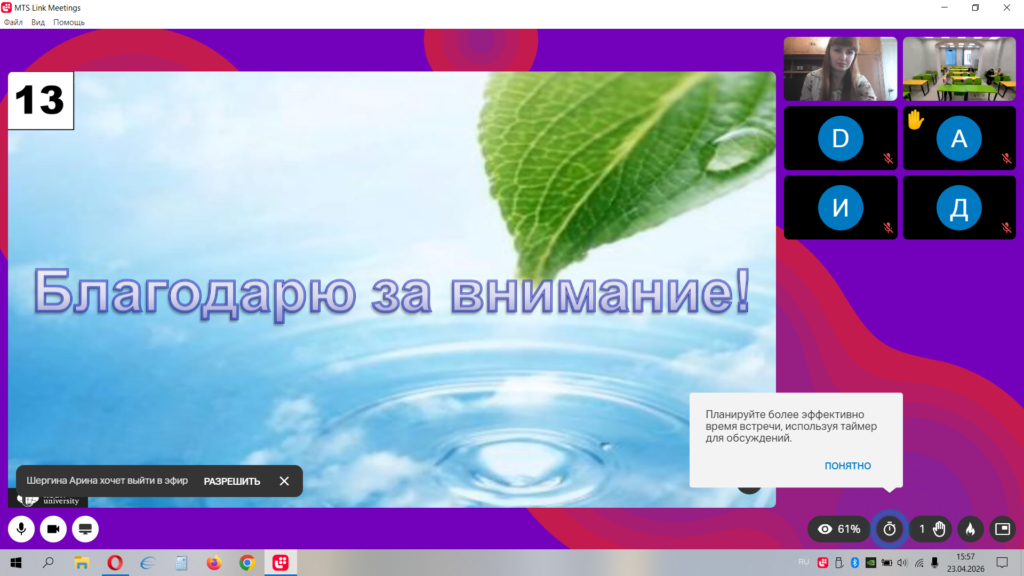Open the Помощь menu
The height and width of the screenshot is (576, 1024).
point(69,22)
